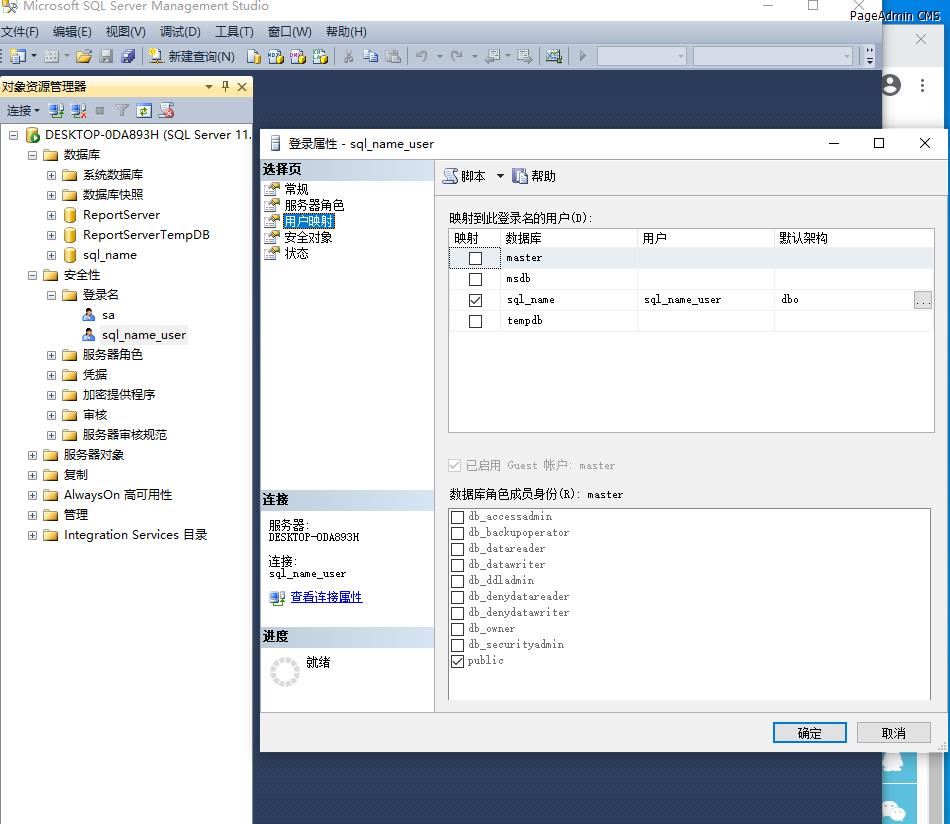
Task: Open the 调试(D) menu
Action: pos(180,32)
